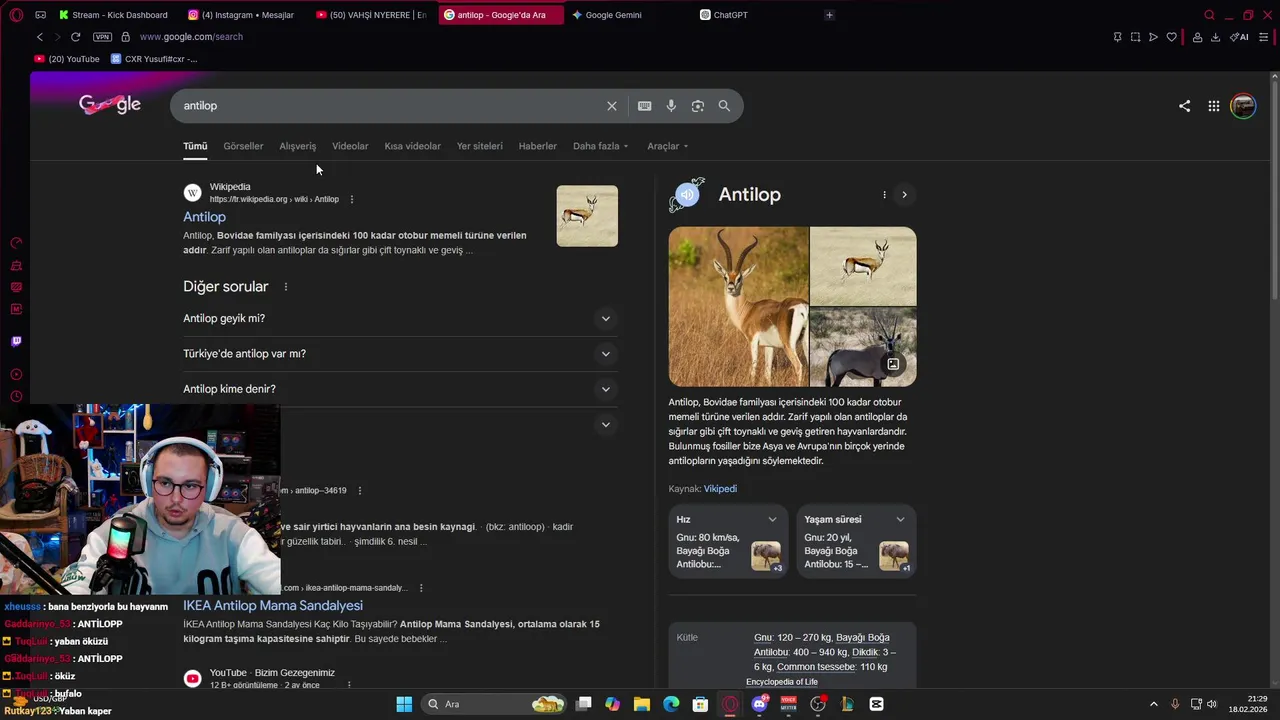This screenshot has width=1280, height=720.
Task: Switch to the Haberler tab
Action: pos(538,146)
